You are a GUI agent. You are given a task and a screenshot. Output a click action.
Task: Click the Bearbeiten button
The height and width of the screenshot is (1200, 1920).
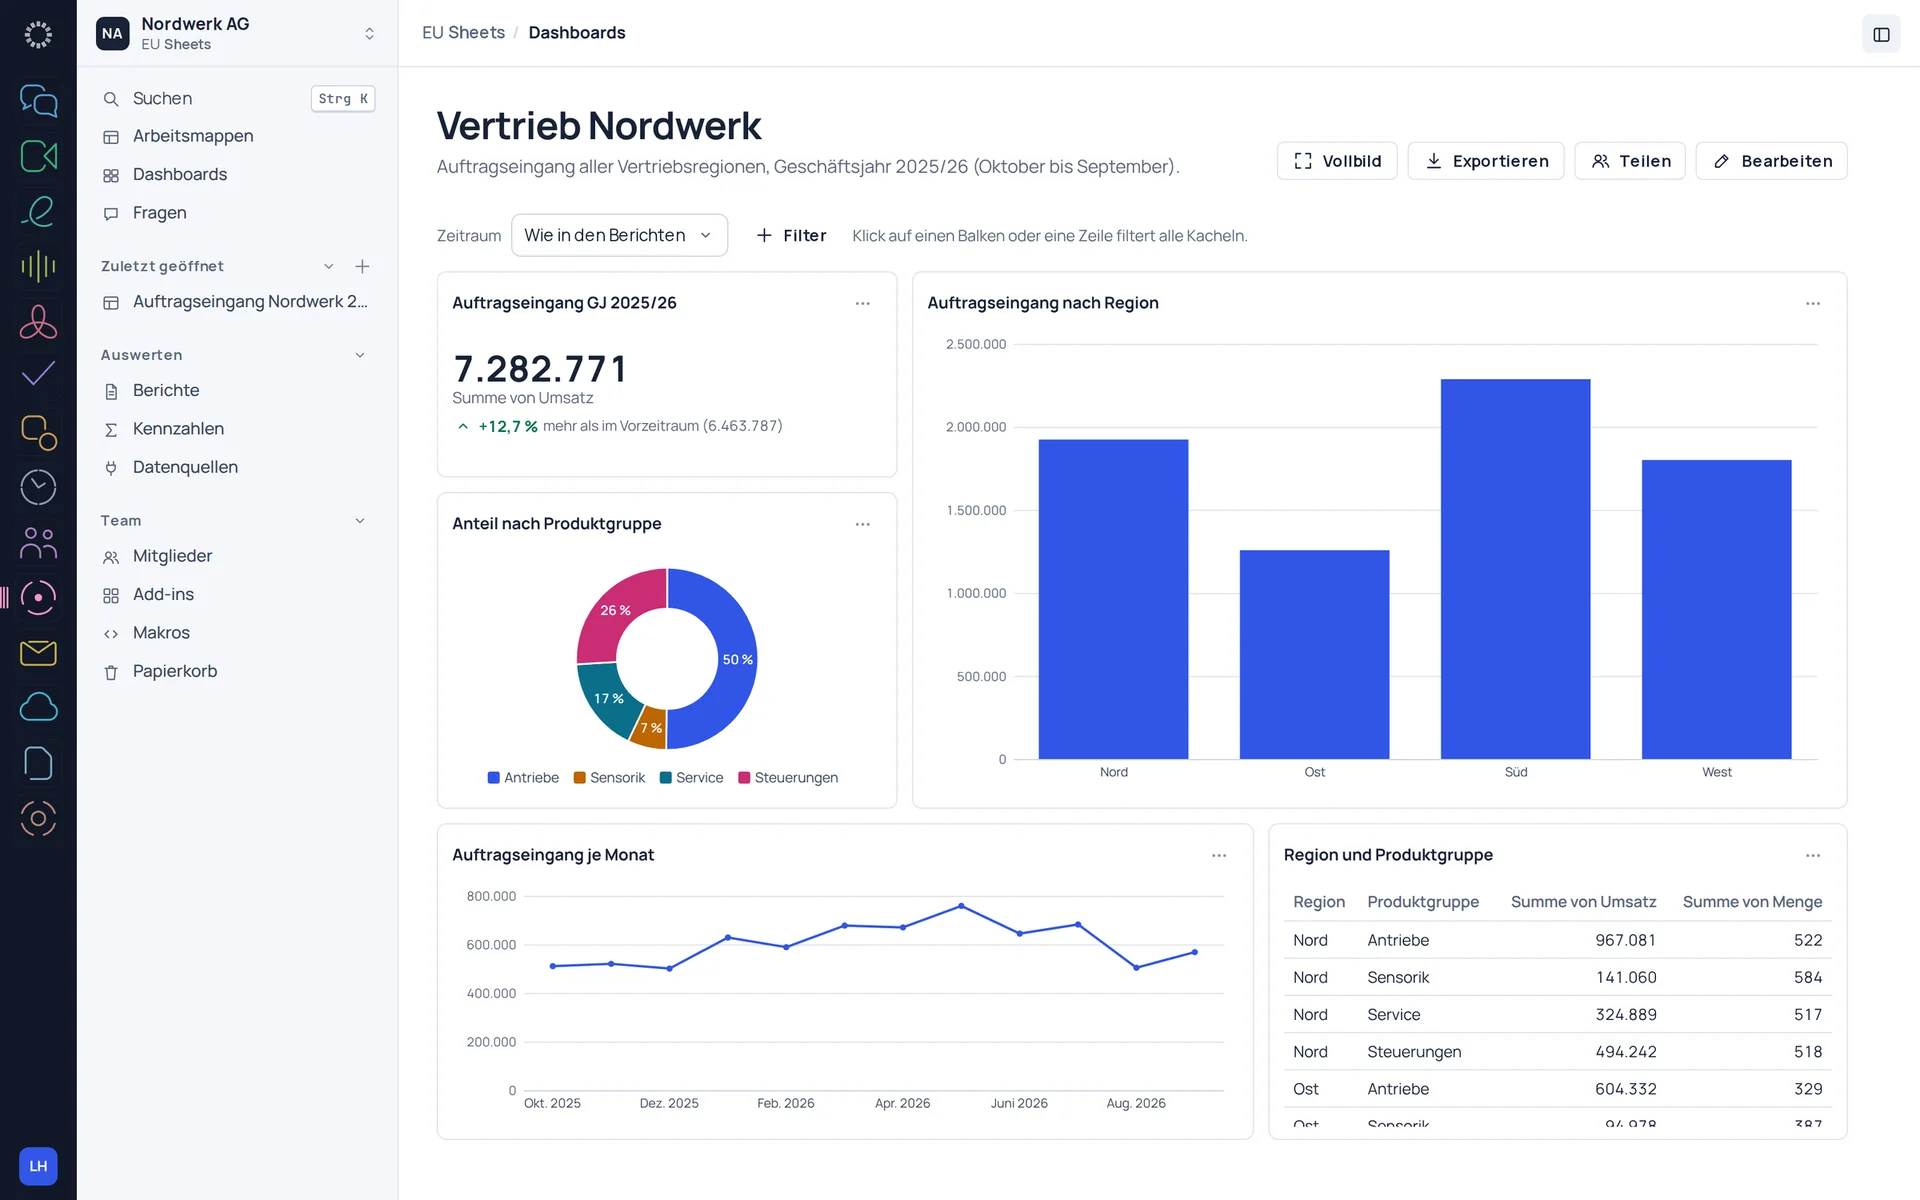[x=1772, y=161]
